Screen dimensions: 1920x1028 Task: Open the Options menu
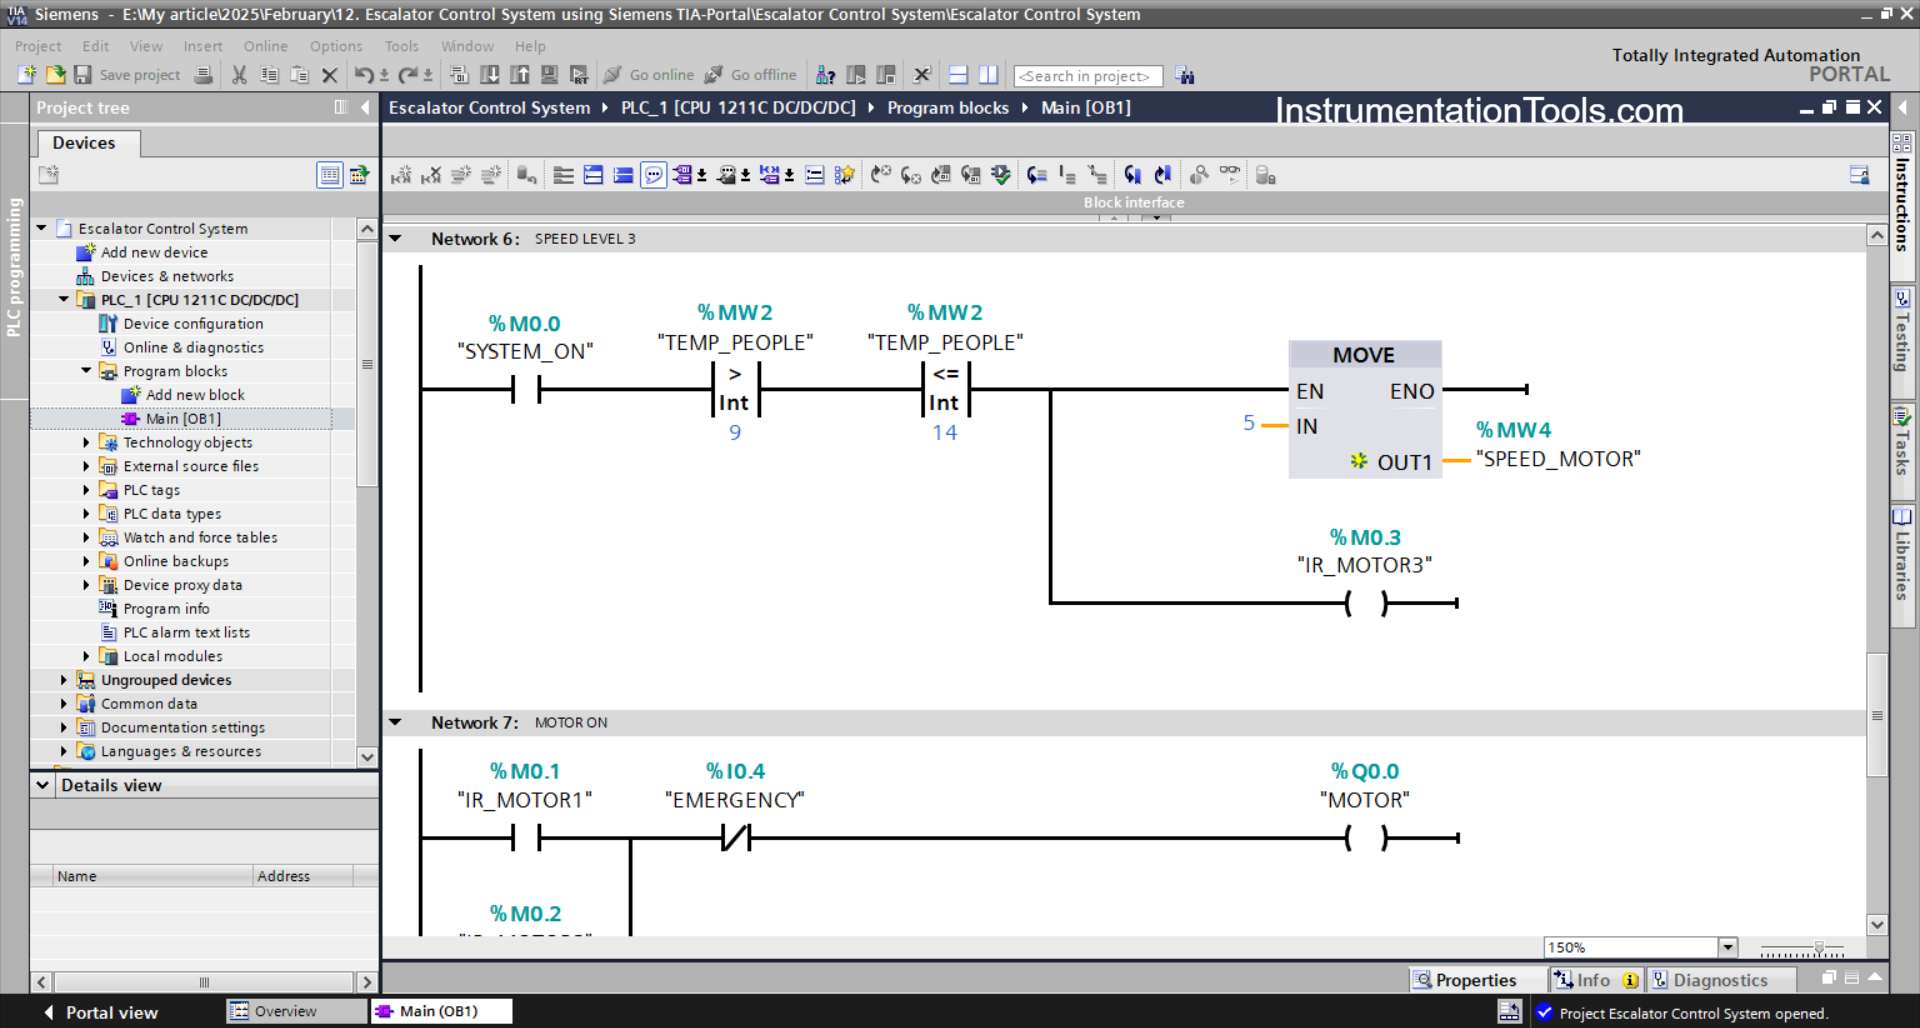tap(336, 46)
